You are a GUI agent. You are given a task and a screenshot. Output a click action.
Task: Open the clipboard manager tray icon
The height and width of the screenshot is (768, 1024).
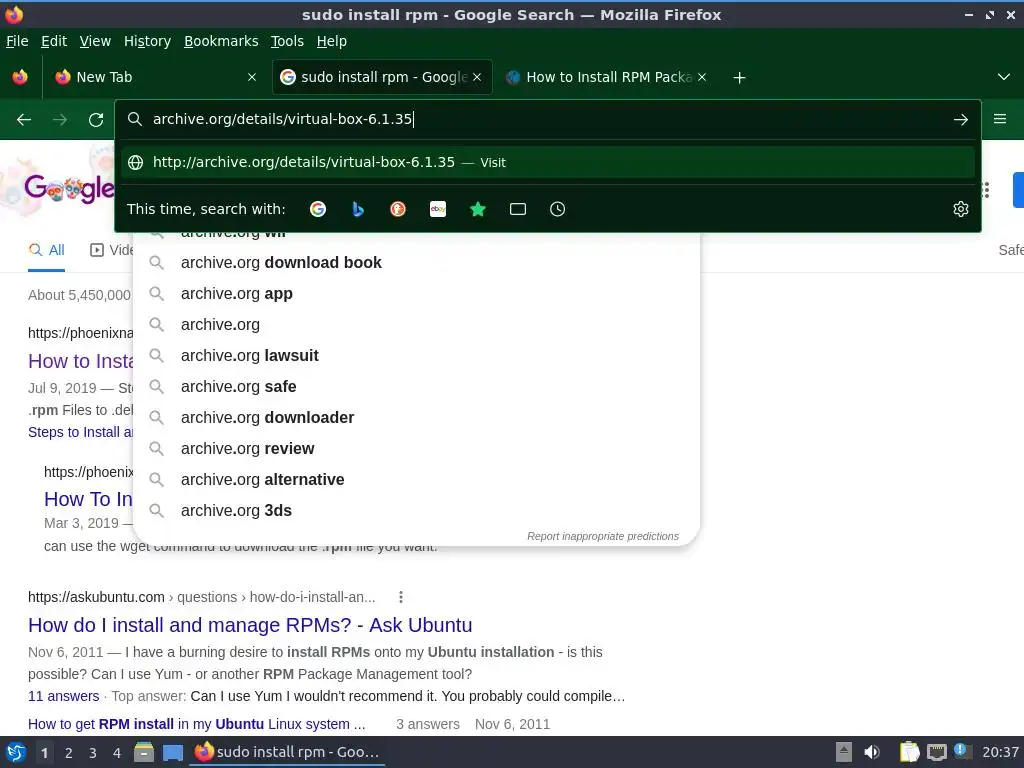tap(909, 752)
